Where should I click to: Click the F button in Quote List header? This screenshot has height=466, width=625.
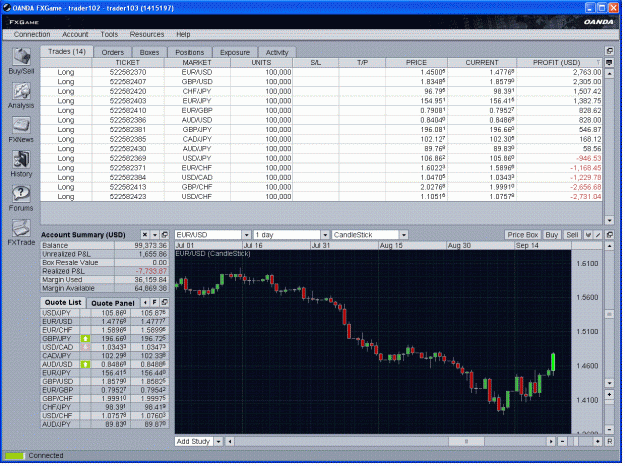155,303
